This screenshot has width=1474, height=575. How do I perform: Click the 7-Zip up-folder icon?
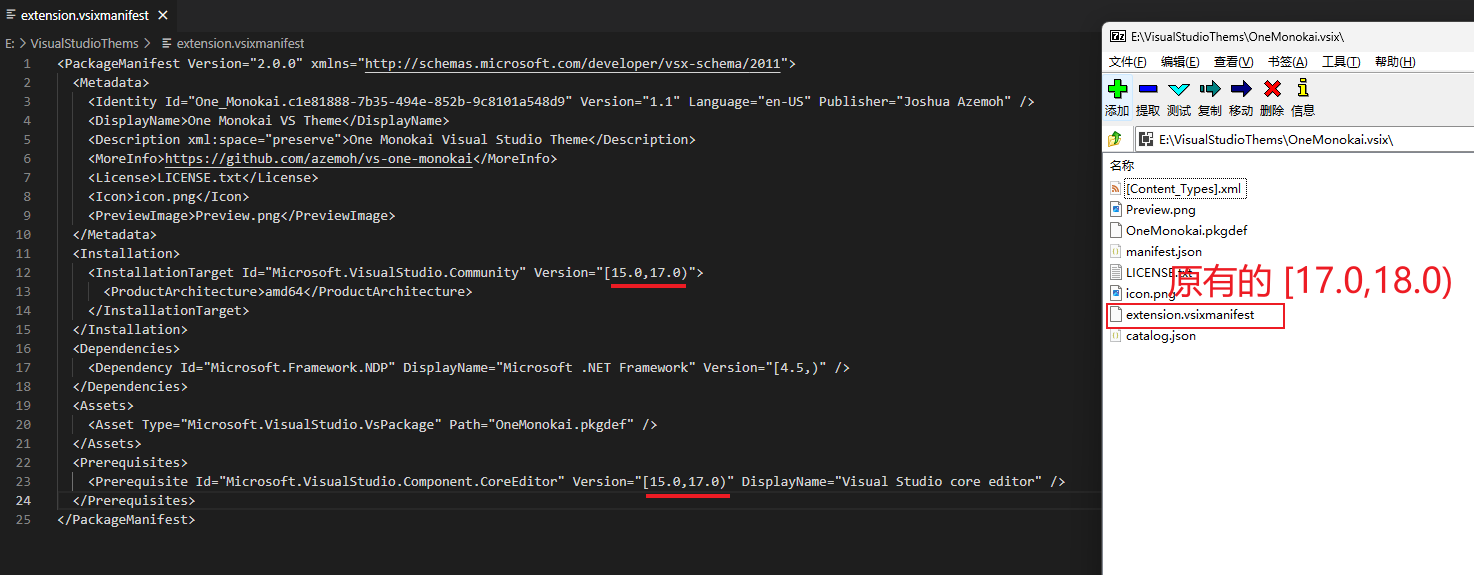tap(1115, 139)
